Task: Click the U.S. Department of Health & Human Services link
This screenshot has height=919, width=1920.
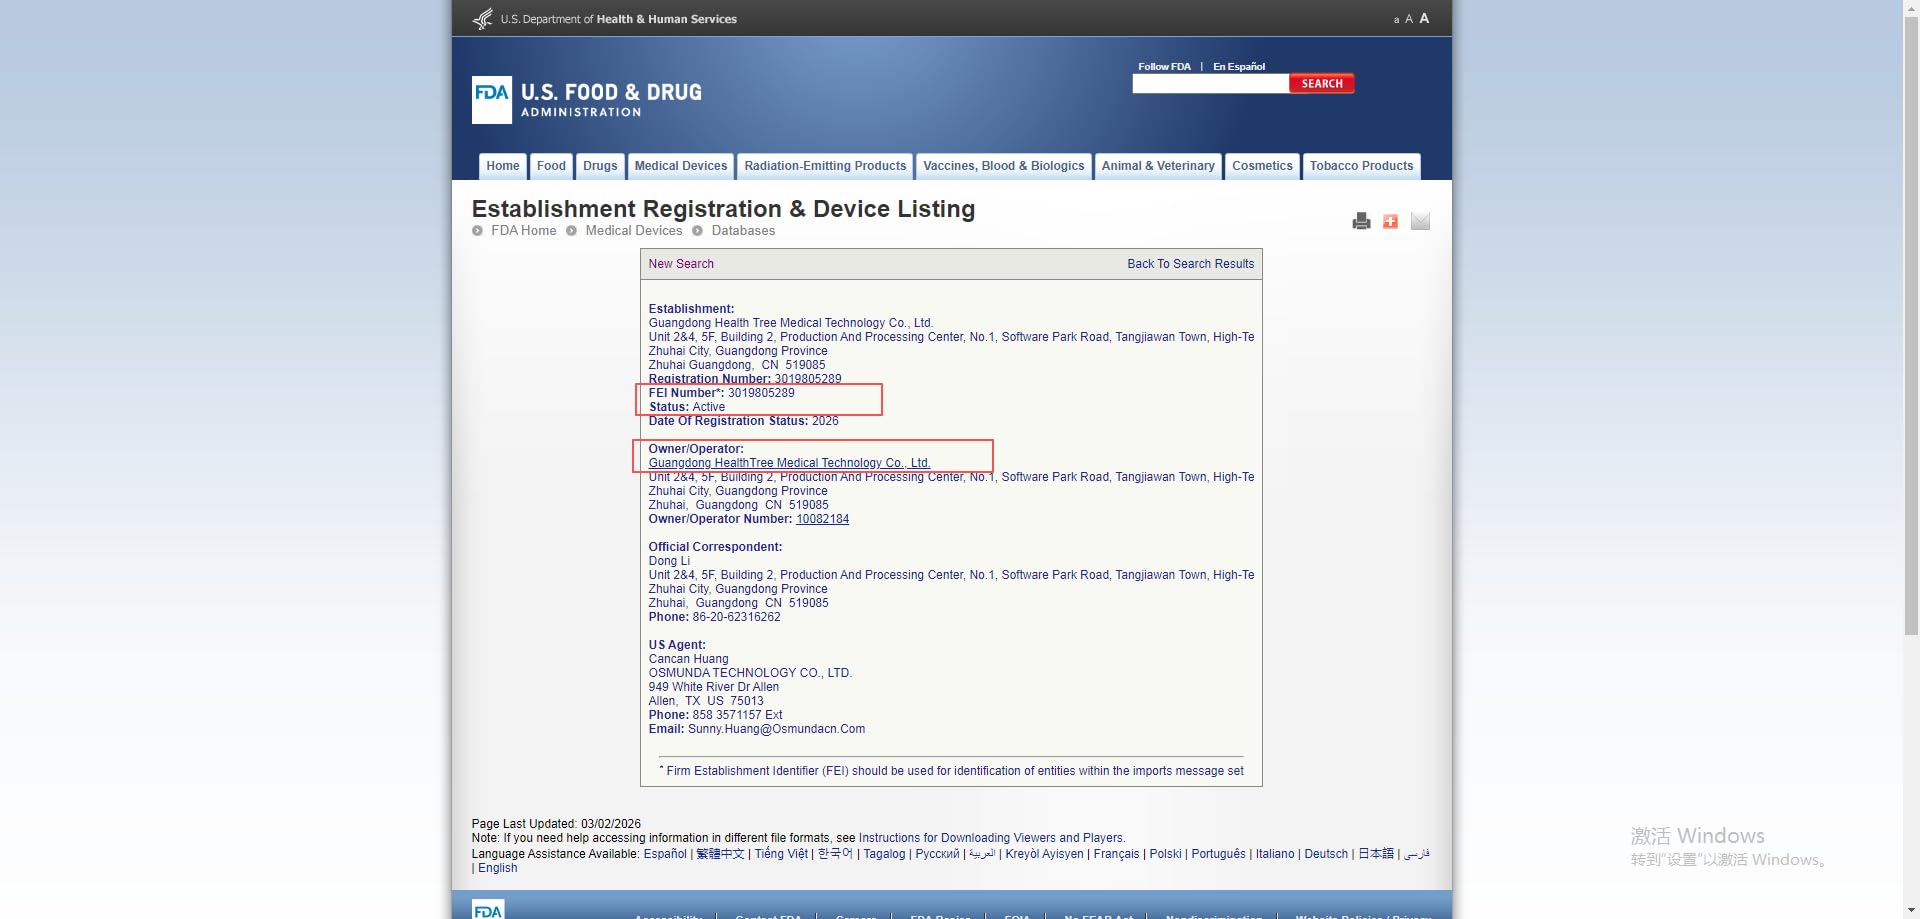Action: pyautogui.click(x=619, y=19)
